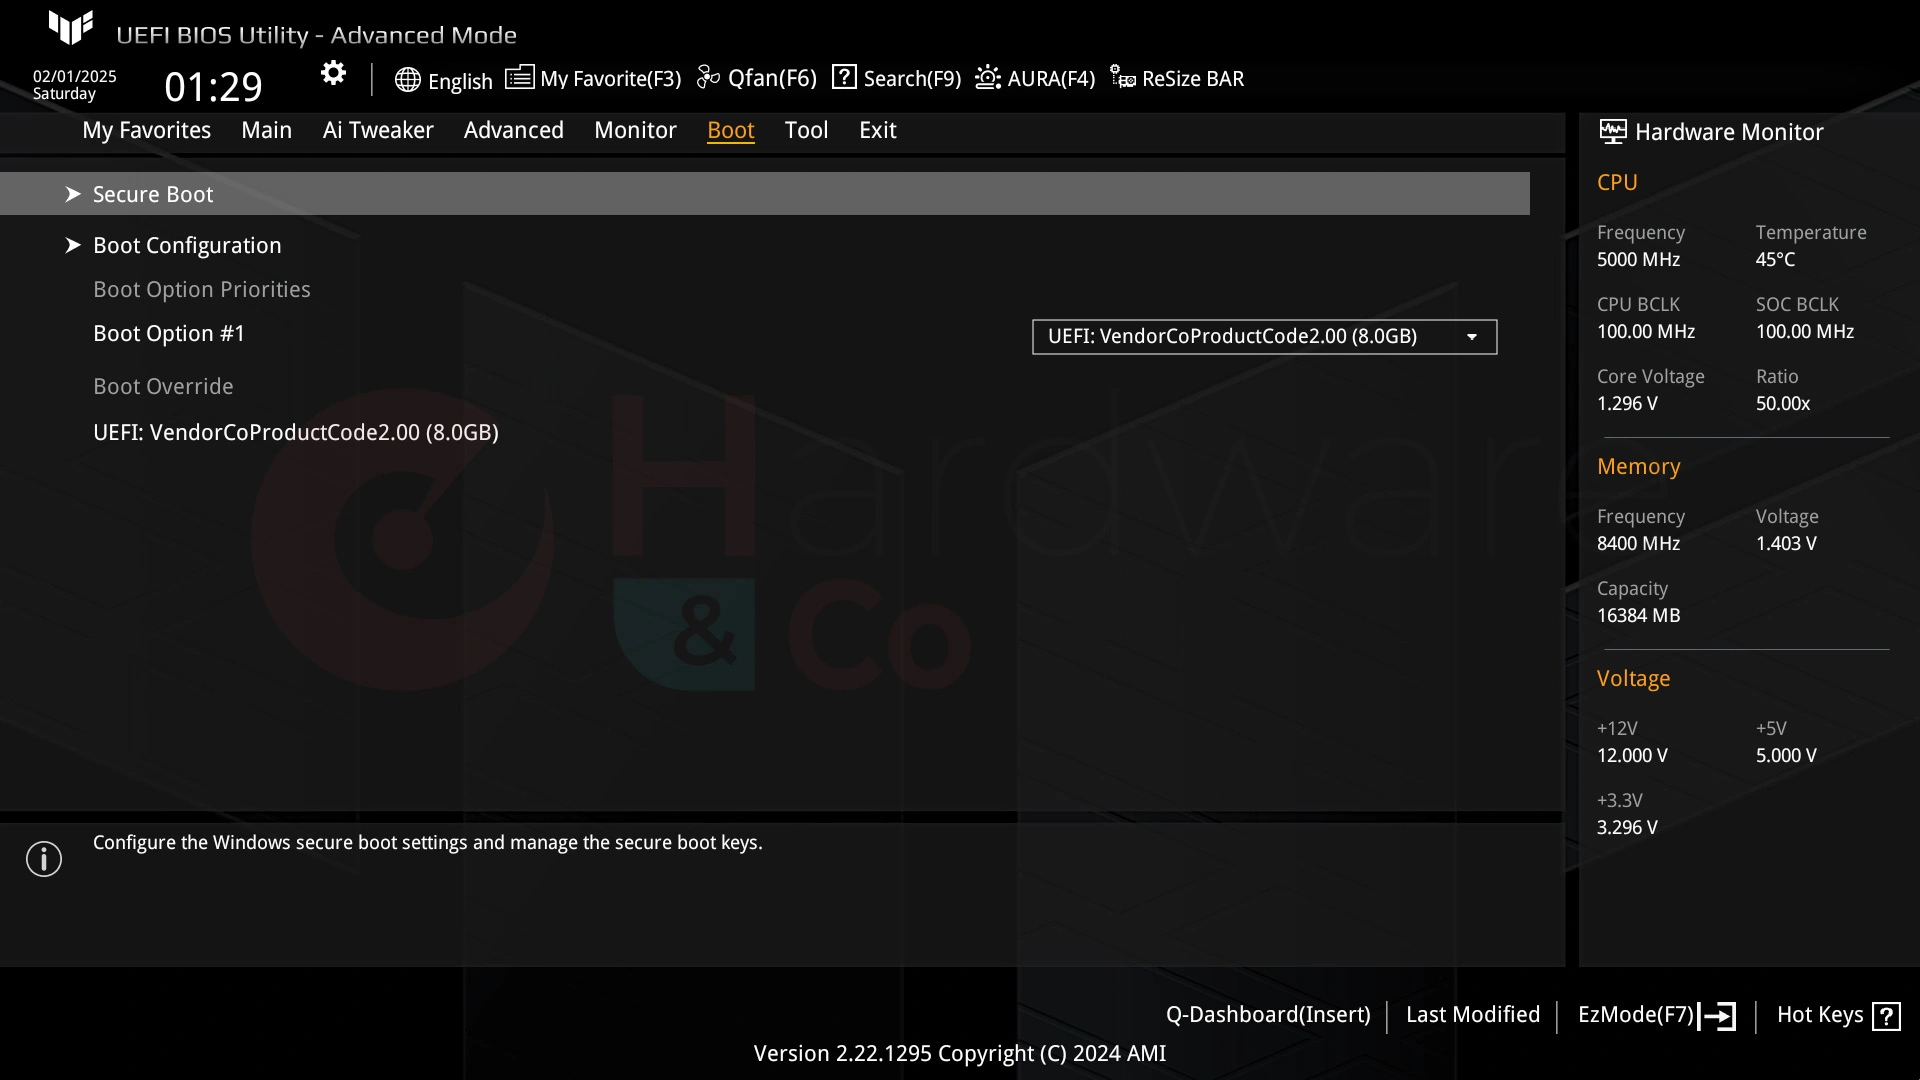Navigate to the Ai Tweaker tab

(378, 129)
